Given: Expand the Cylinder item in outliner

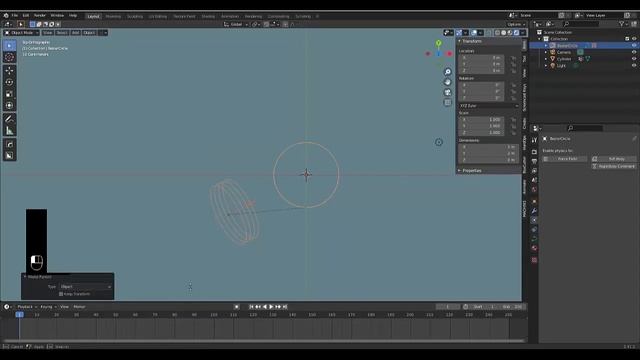Looking at the screenshot, I should [546, 59].
